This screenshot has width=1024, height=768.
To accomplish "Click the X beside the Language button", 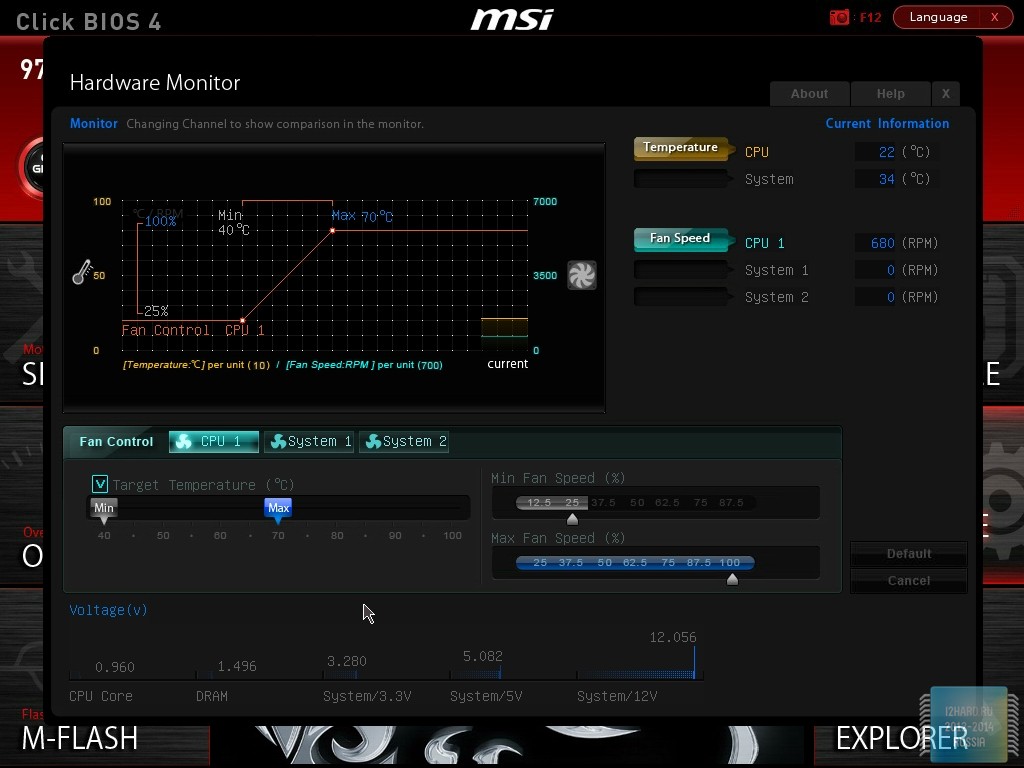I will 995,17.
